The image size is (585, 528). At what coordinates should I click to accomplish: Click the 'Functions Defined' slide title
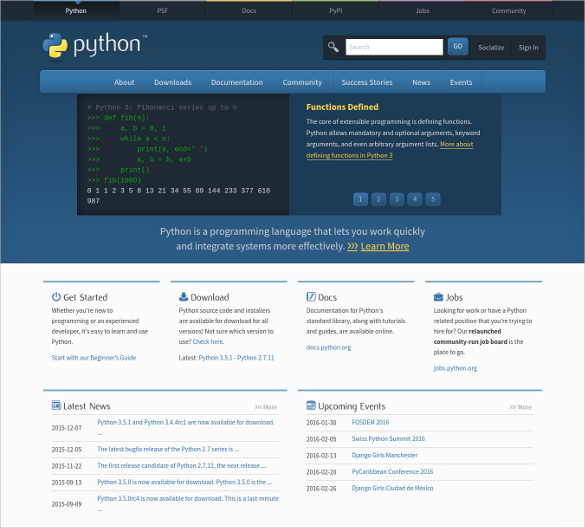click(x=342, y=107)
